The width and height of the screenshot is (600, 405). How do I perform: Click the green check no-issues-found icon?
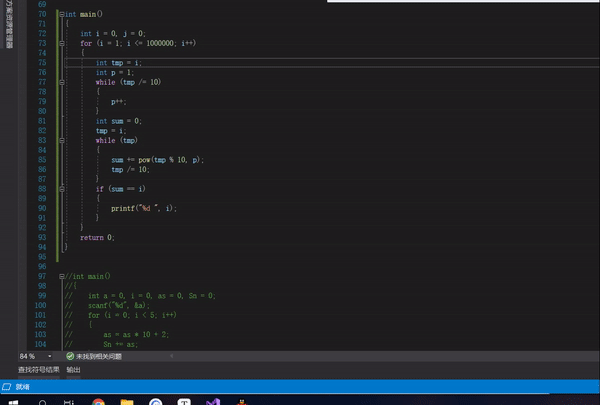click(70, 356)
